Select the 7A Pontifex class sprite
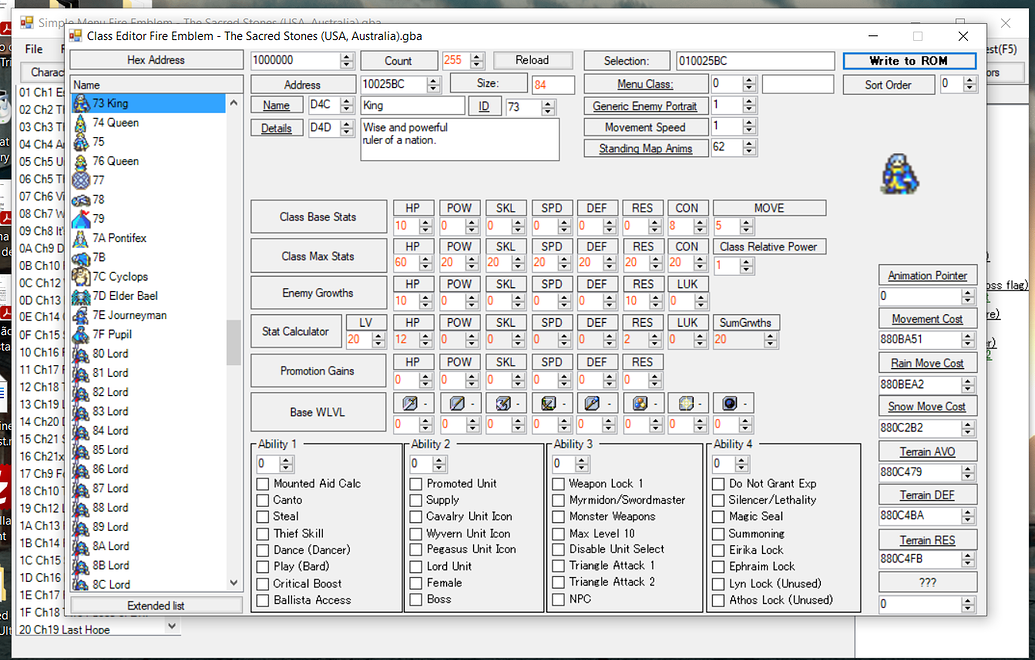Image resolution: width=1035 pixels, height=660 pixels. (x=80, y=238)
